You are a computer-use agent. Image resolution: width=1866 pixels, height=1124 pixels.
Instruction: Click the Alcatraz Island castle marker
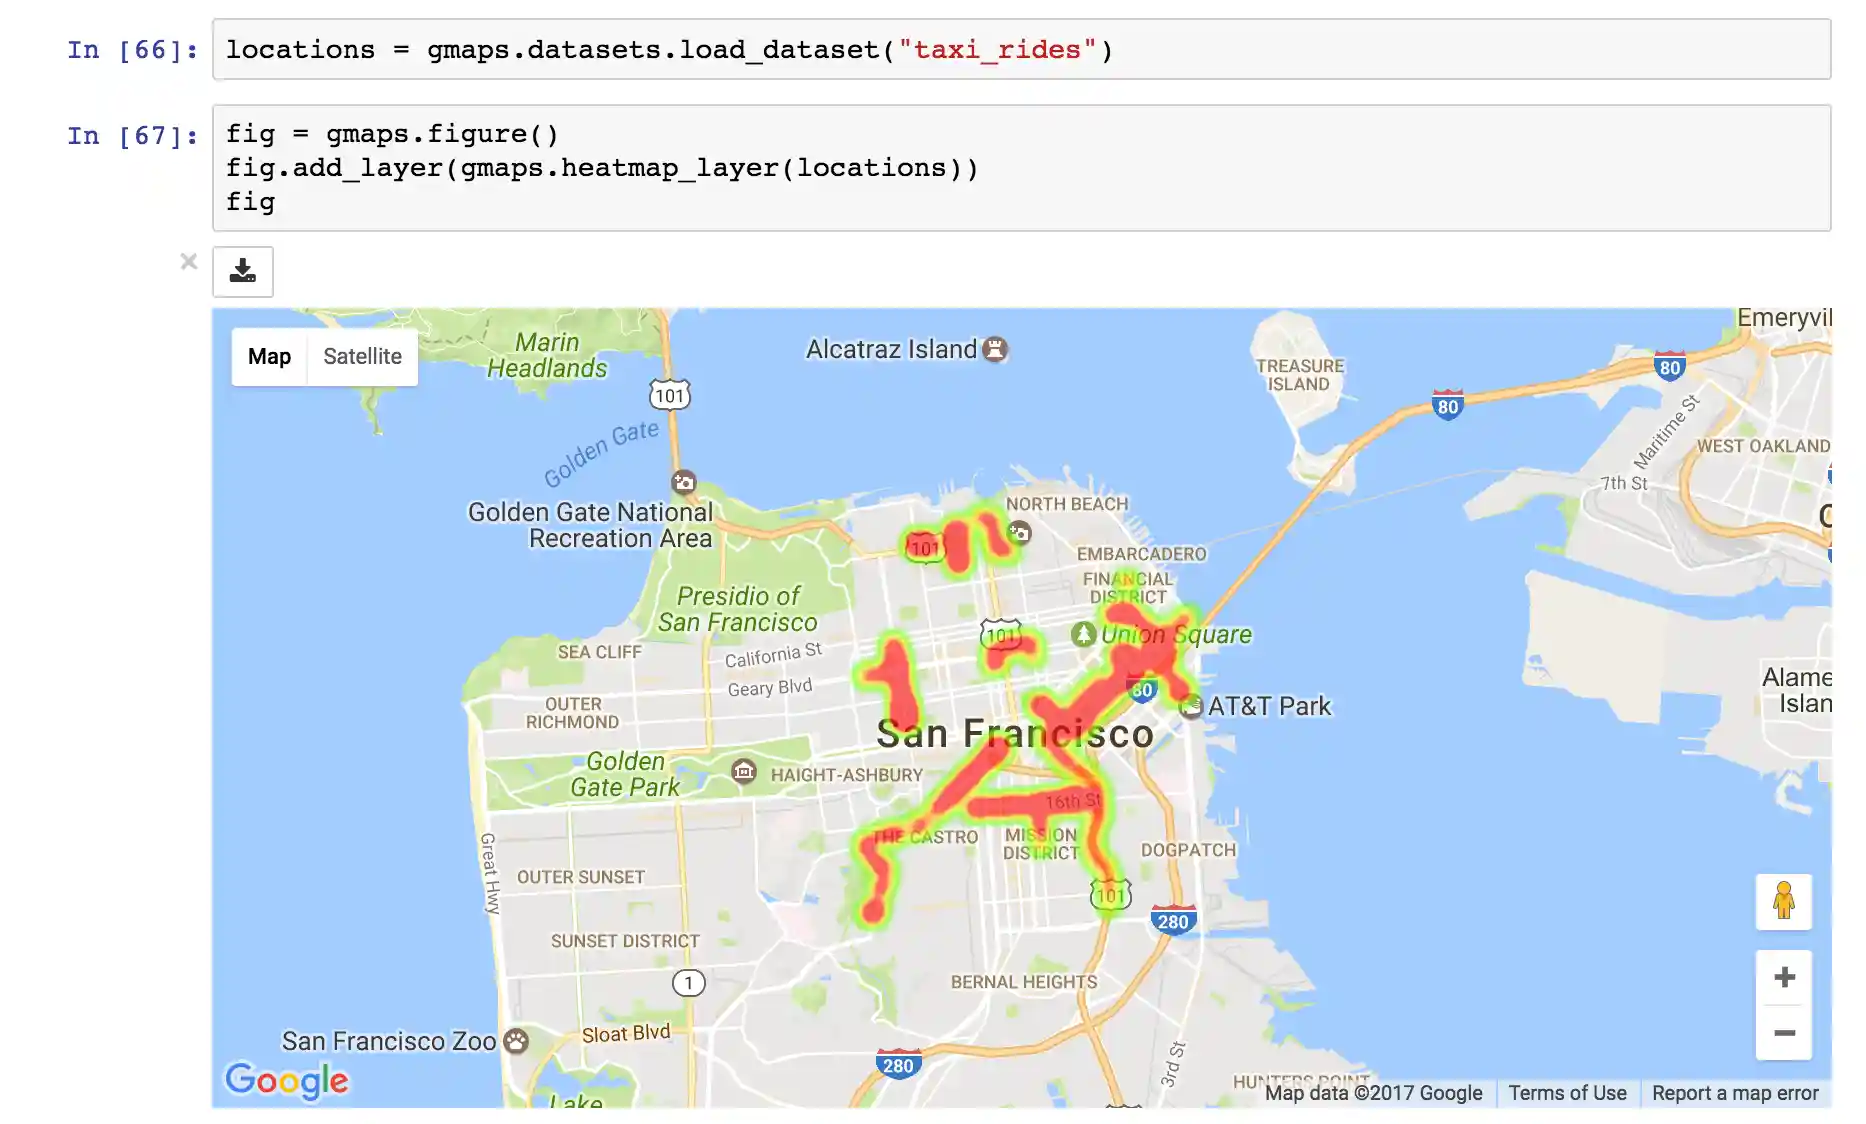tap(996, 350)
